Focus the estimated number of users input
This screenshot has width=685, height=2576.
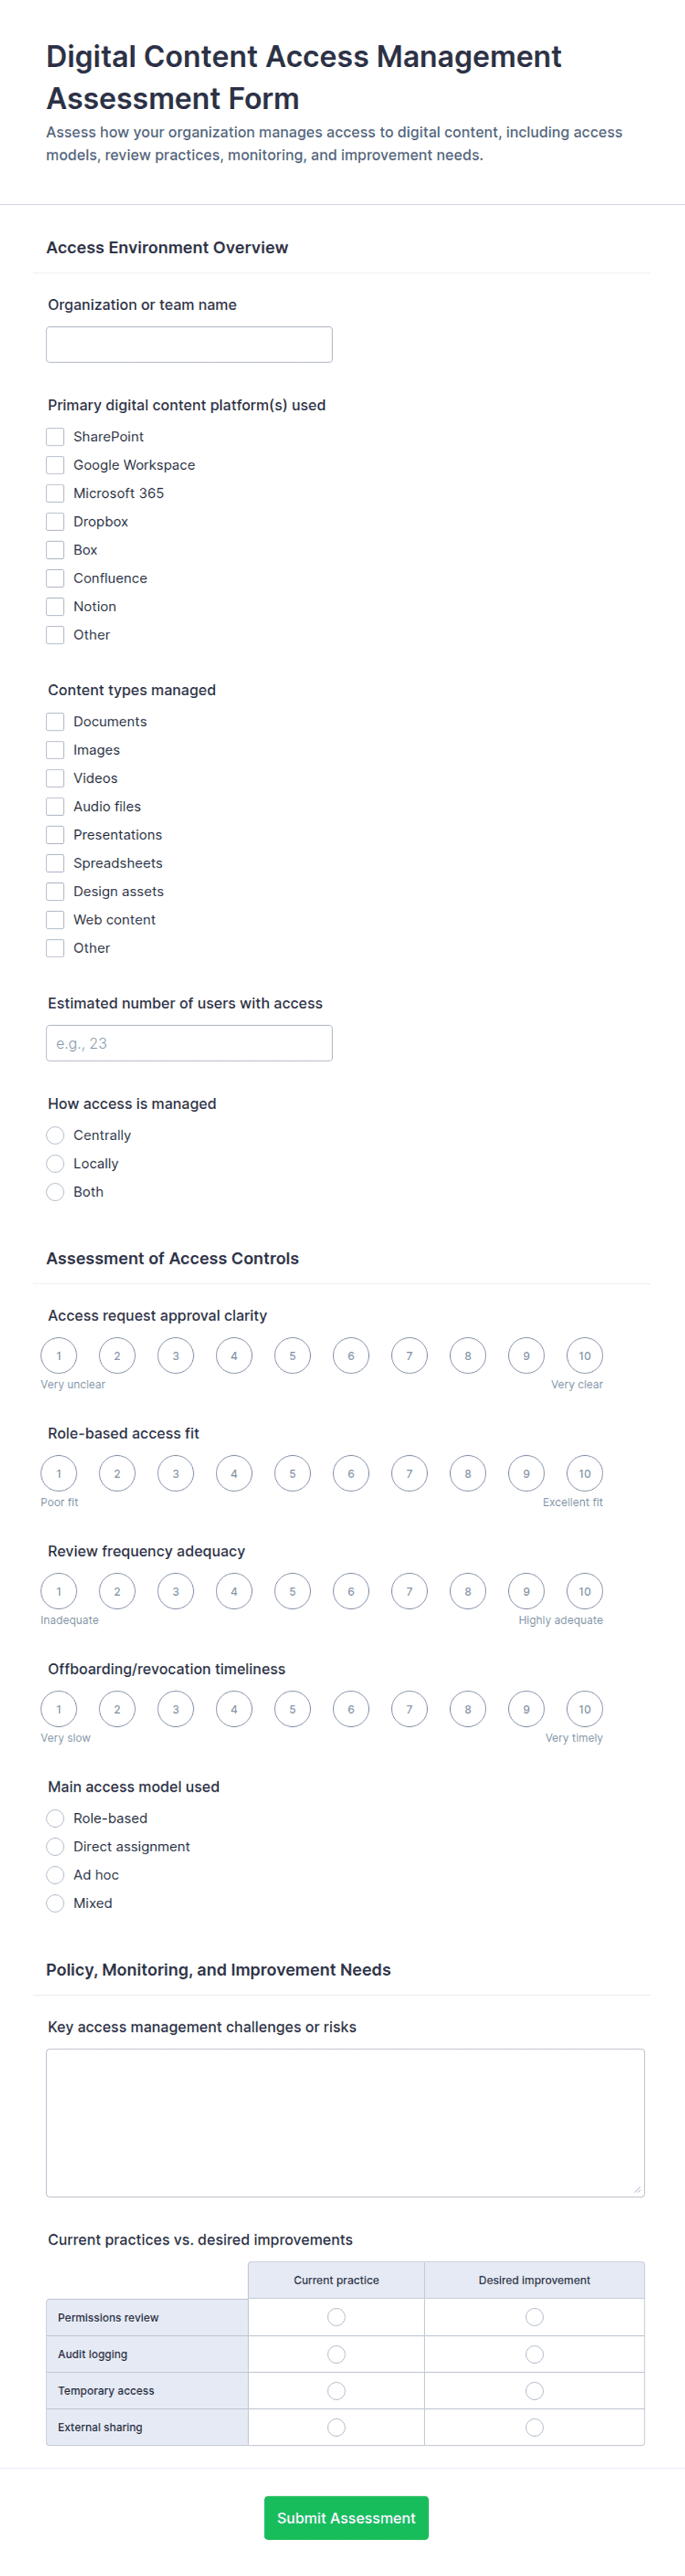189,1043
